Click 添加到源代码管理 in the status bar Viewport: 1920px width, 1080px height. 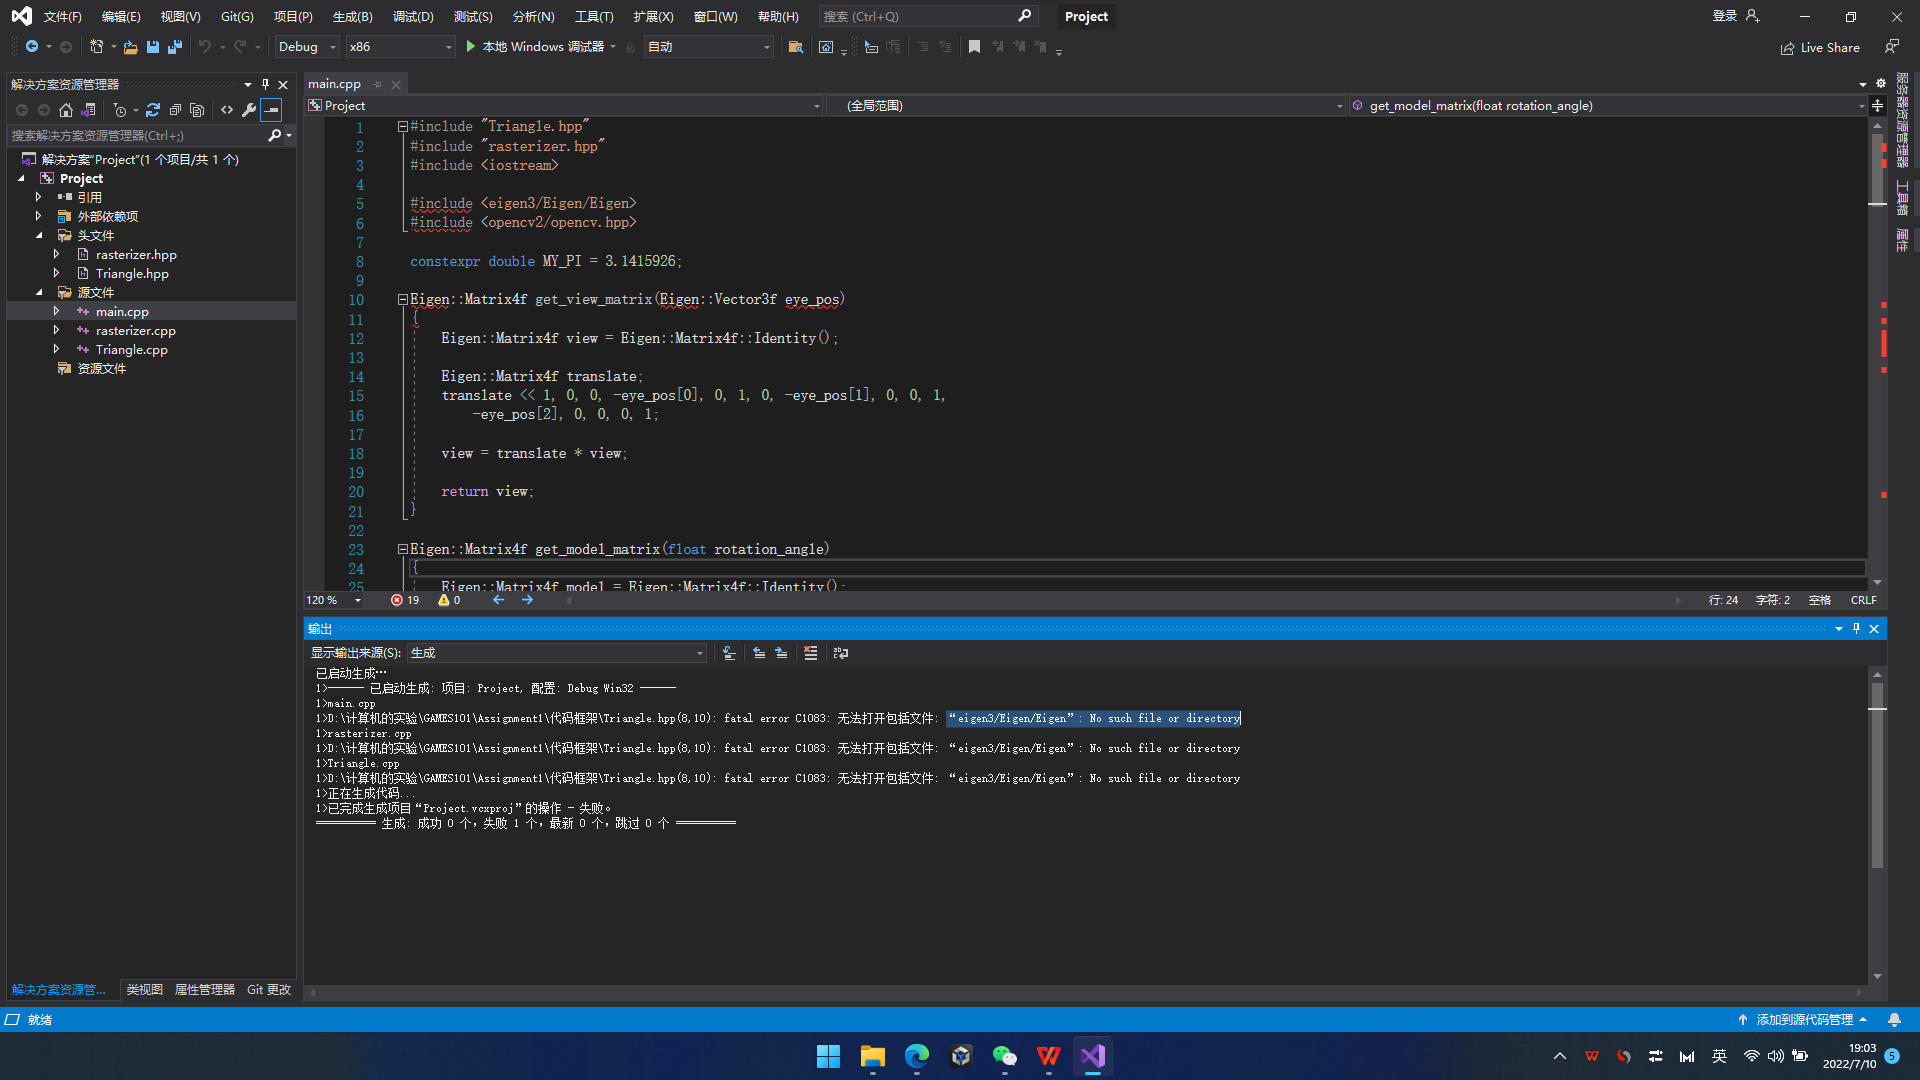(1805, 1019)
